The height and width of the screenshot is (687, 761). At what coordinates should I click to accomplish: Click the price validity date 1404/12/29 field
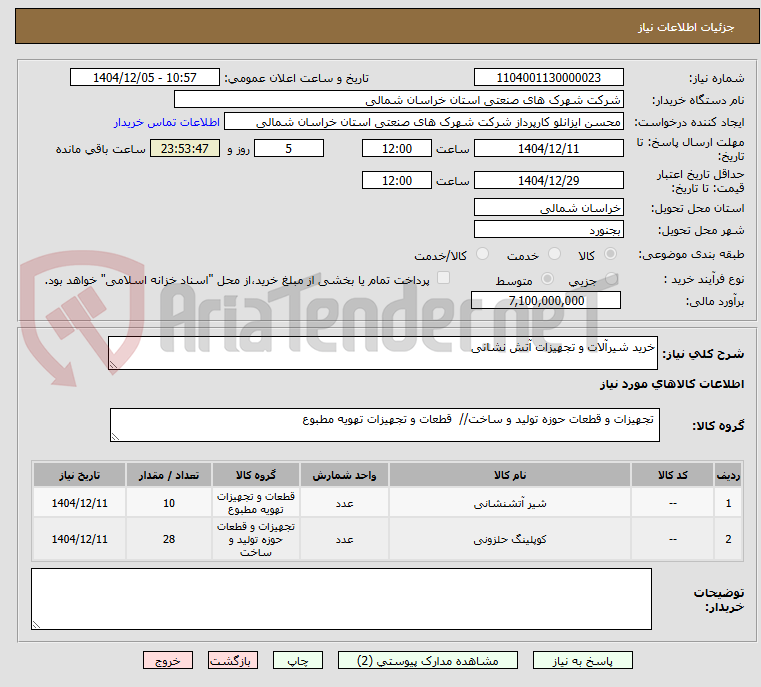point(548,180)
